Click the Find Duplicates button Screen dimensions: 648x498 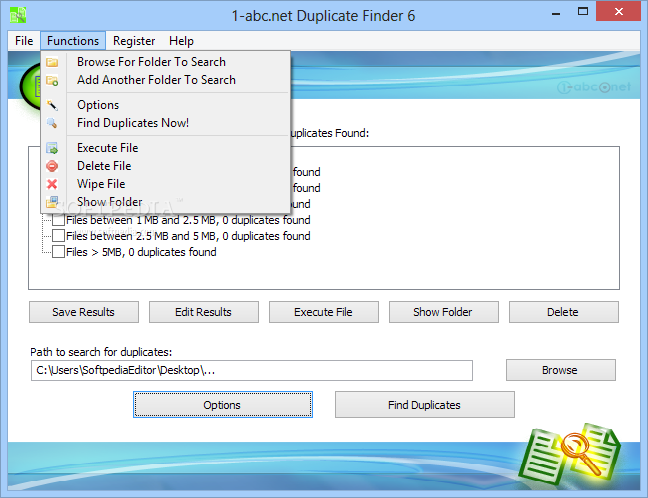pyautogui.click(x=424, y=405)
